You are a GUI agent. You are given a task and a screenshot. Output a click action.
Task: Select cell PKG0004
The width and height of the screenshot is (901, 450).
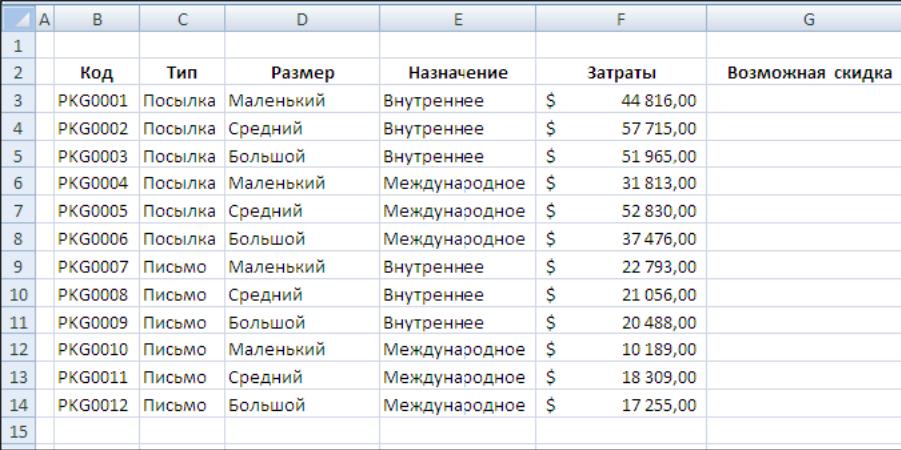pos(97,183)
